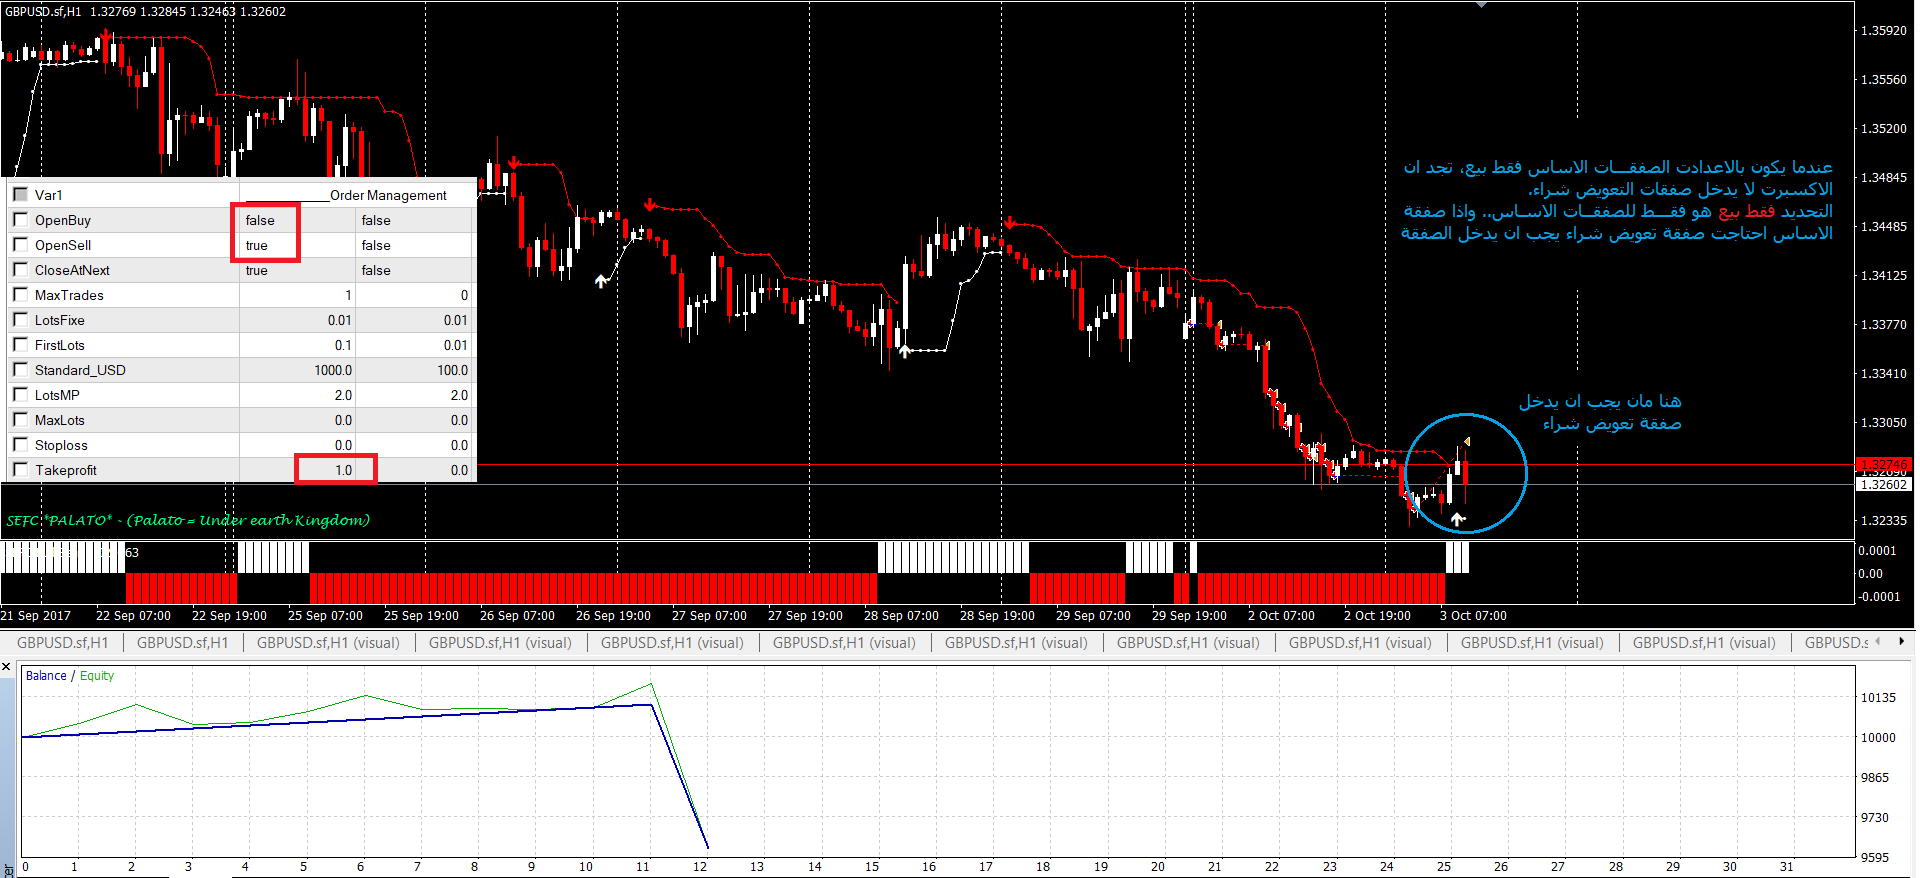Tick the Stoploss parameter checkbox
The width and height of the screenshot is (1920, 878).
coord(20,444)
